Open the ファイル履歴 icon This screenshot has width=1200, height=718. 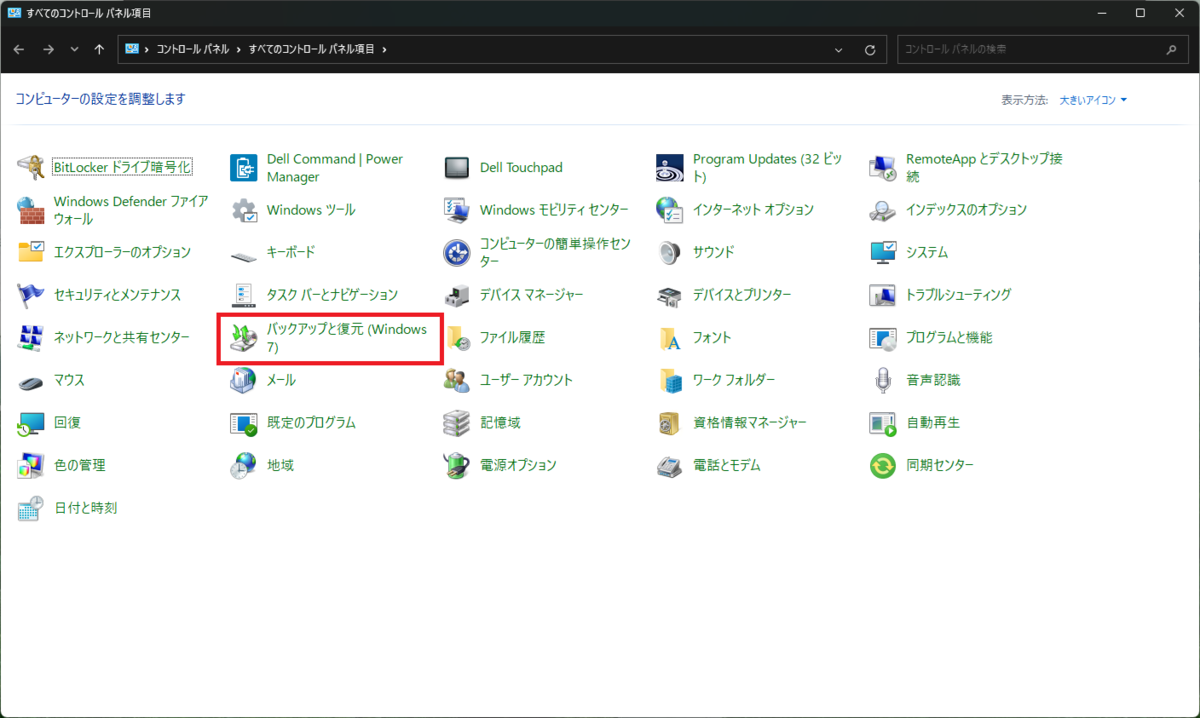click(457, 337)
